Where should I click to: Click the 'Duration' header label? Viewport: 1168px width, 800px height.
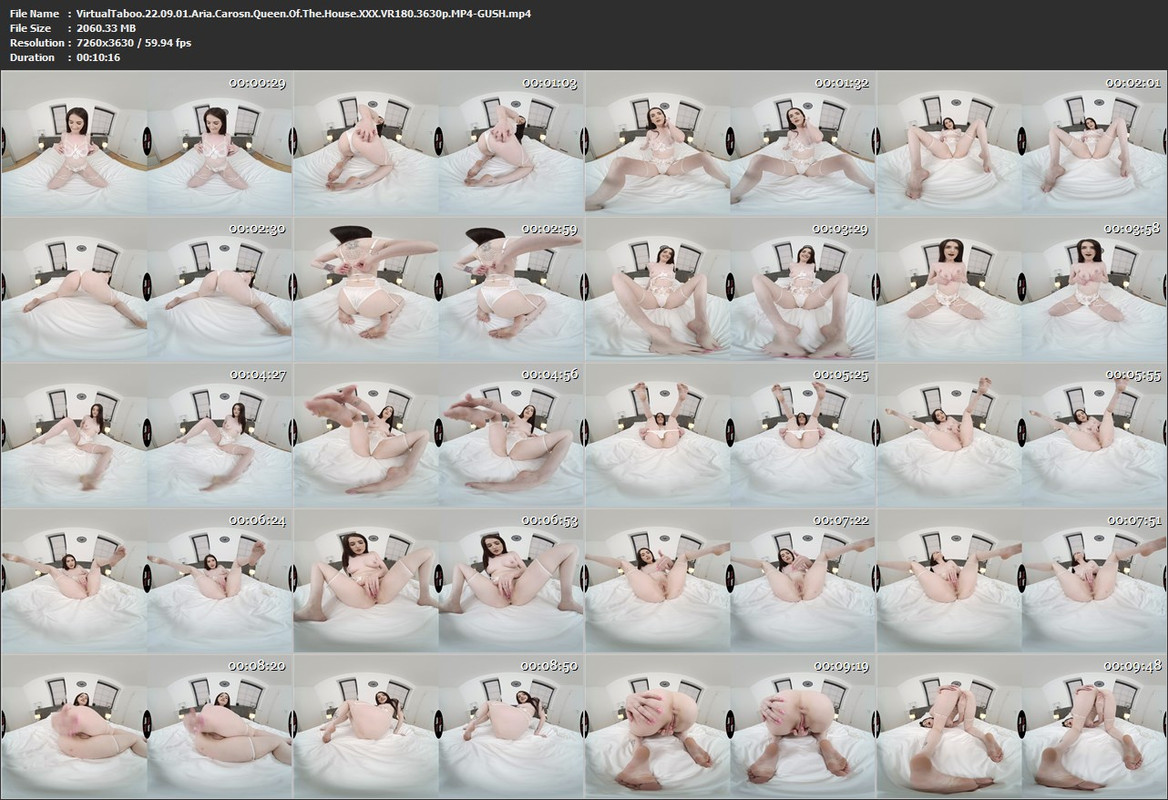[x=32, y=57]
